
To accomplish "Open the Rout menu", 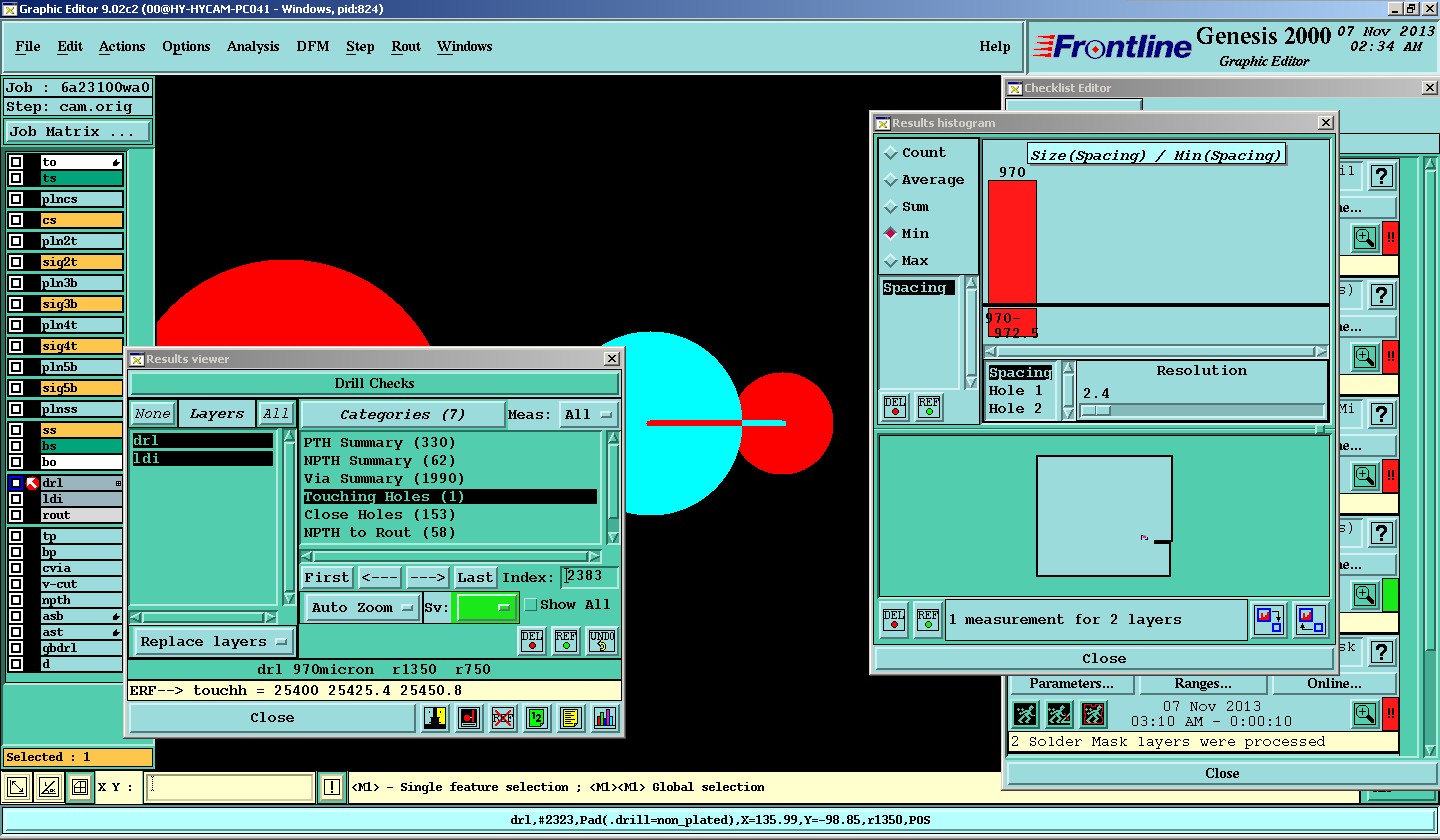I will 406,47.
